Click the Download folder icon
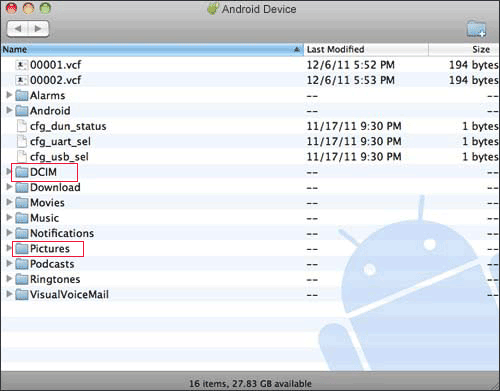This screenshot has width=500, height=391. click(22, 187)
